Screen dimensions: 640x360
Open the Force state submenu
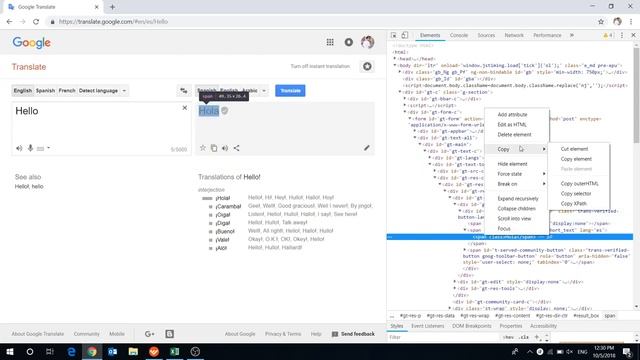coord(517,174)
